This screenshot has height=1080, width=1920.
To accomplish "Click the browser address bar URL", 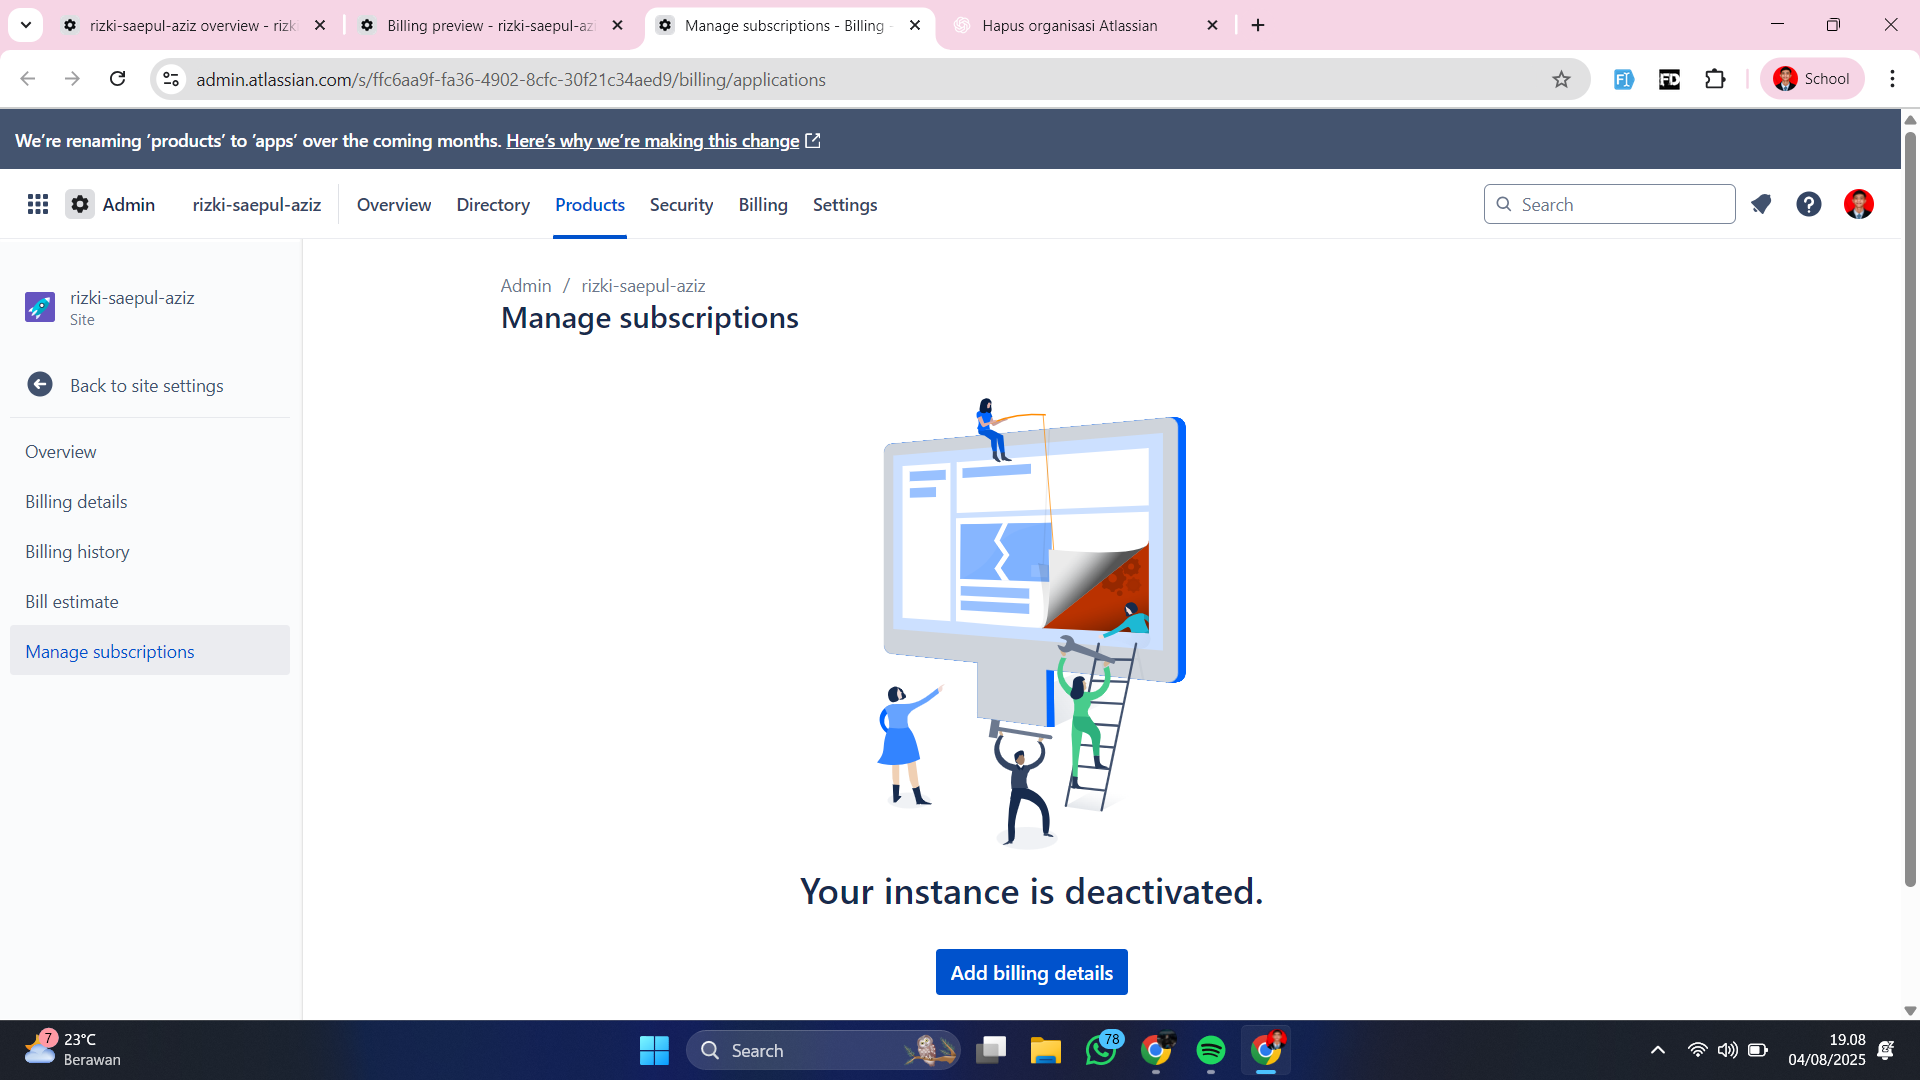I will (510, 79).
